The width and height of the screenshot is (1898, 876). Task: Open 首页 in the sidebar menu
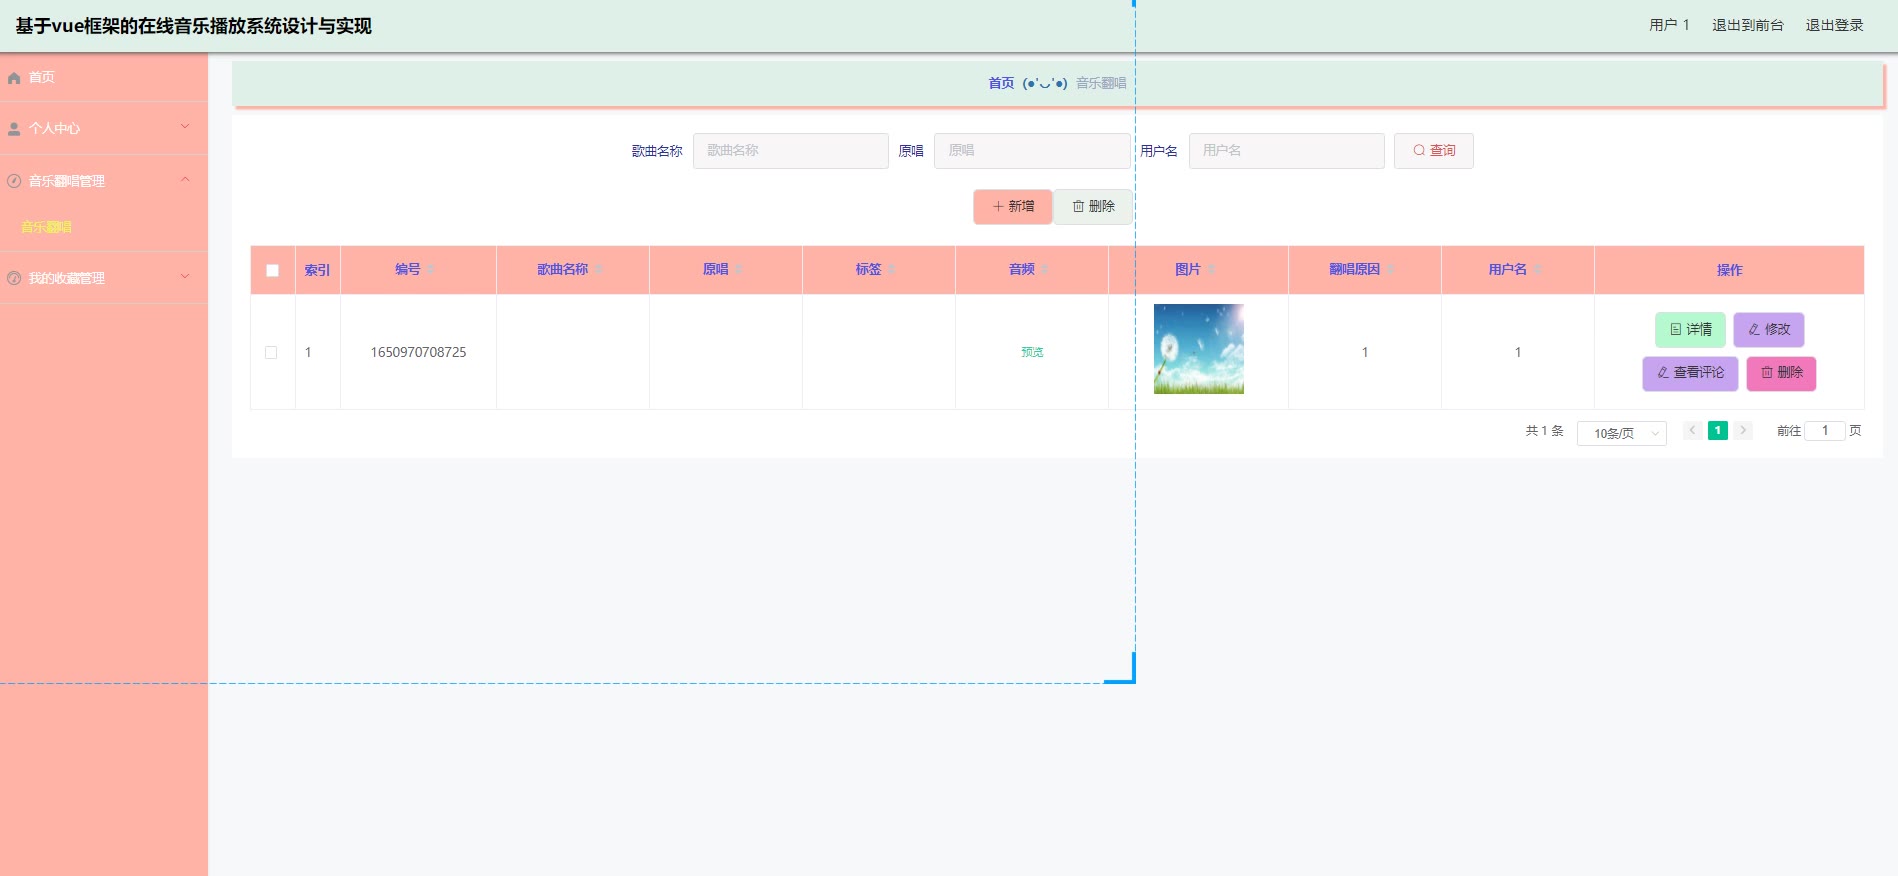pyautogui.click(x=104, y=78)
